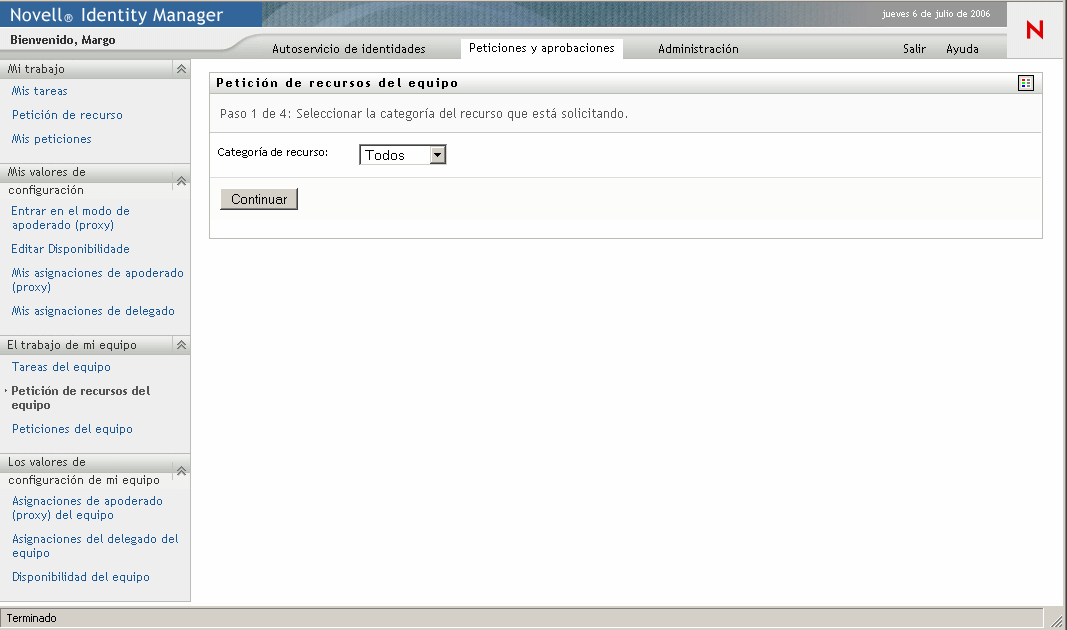
Task: Open Editar Disponibilidade link
Action: (70, 249)
